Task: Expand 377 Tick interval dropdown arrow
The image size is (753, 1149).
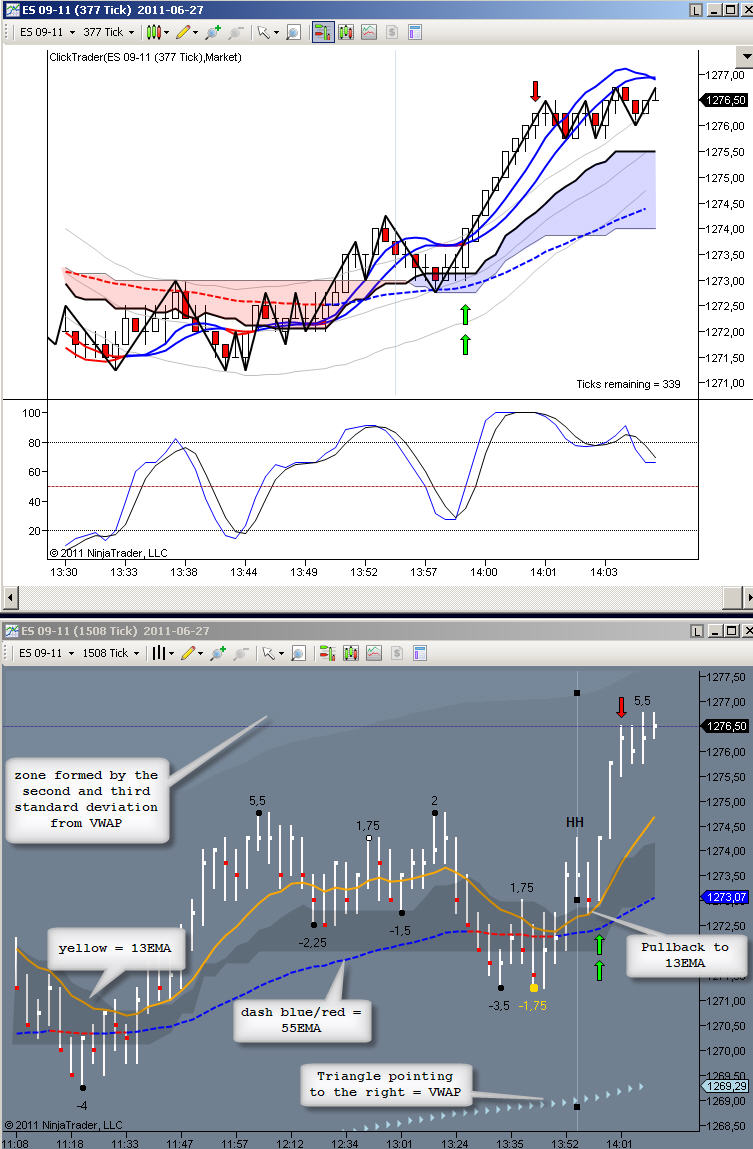Action: (131, 32)
